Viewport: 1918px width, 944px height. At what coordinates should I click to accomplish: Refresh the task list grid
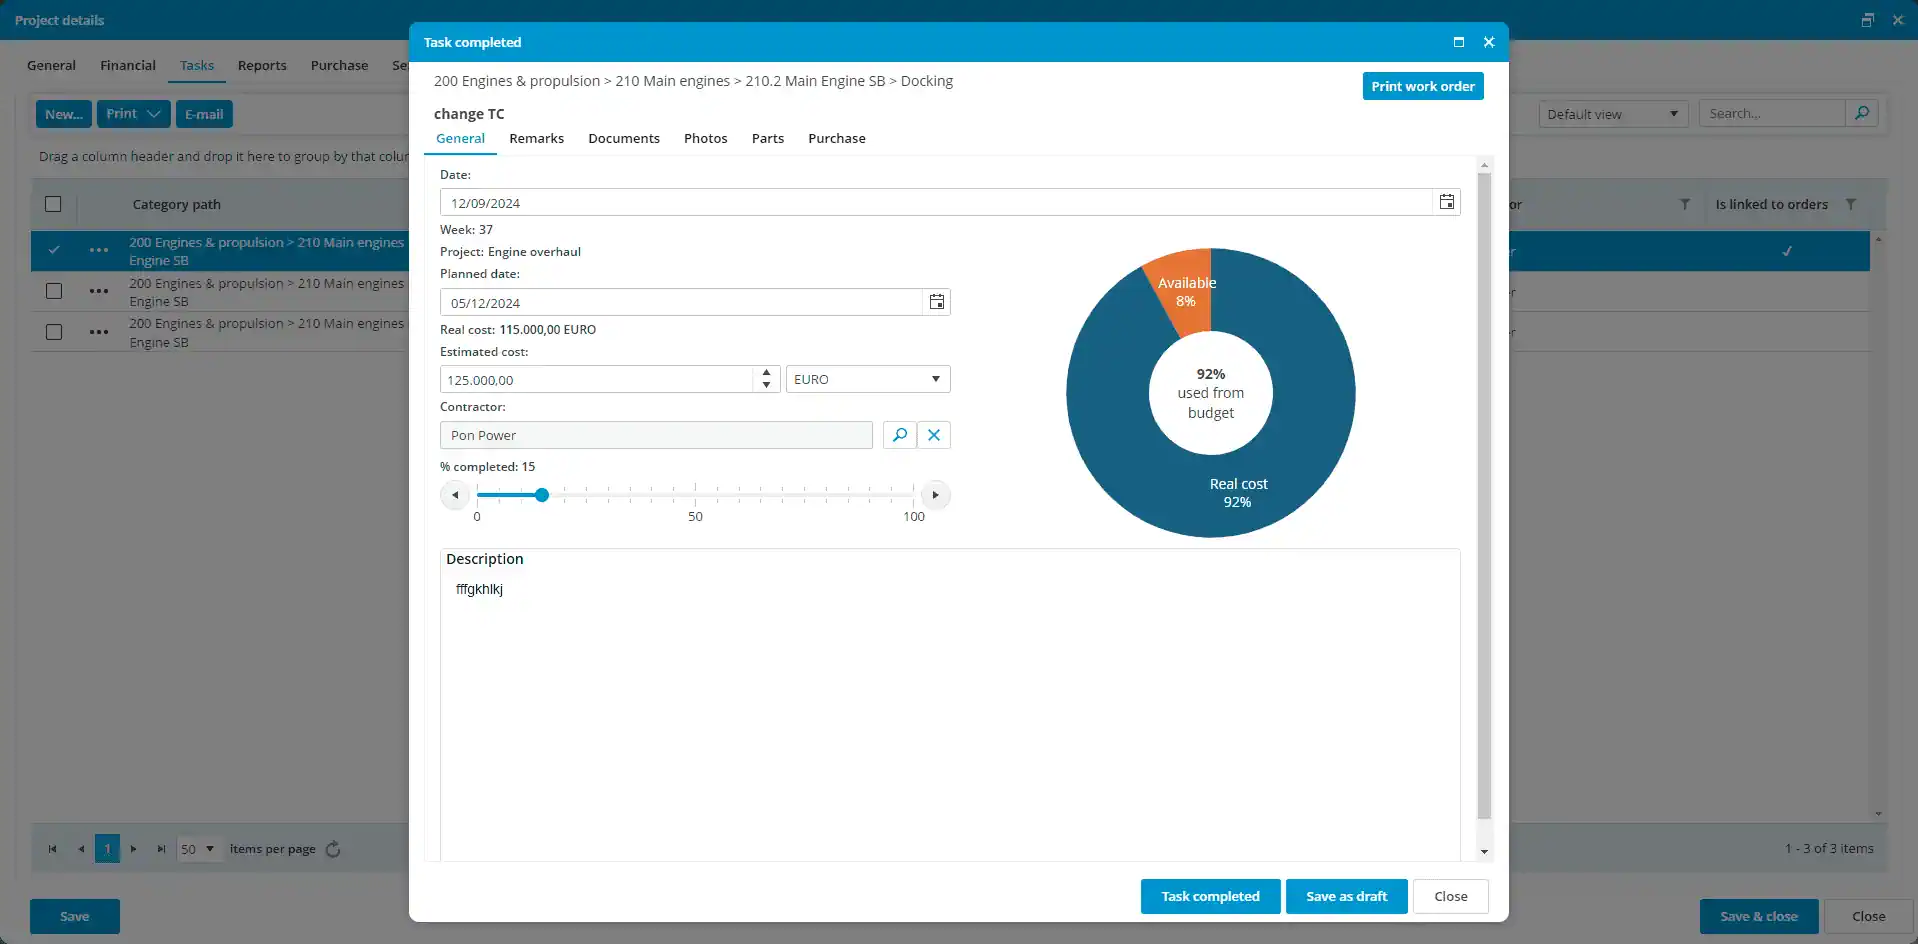point(333,849)
